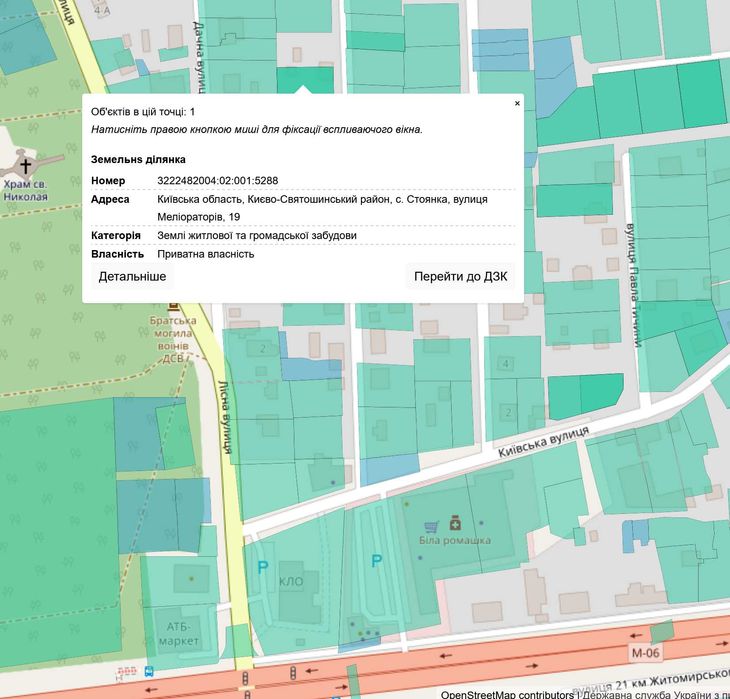Click the Земельнs ділянка heading
Image resolution: width=730 pixels, height=699 pixels.
coord(138,159)
